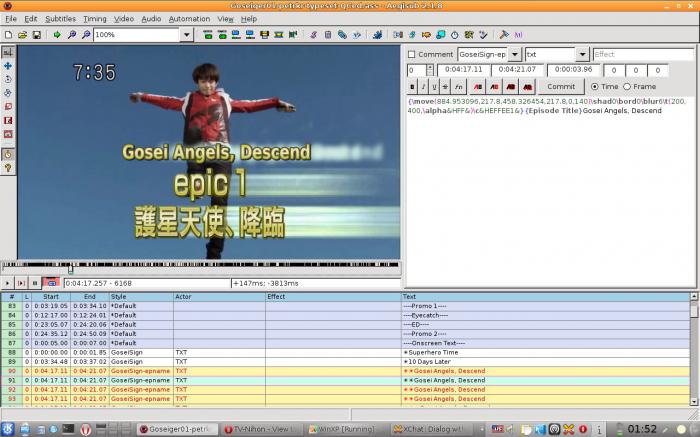Open the Kanji Timer icon
Image resolution: width=700 pixels, height=437 pixels.
[x=469, y=34]
